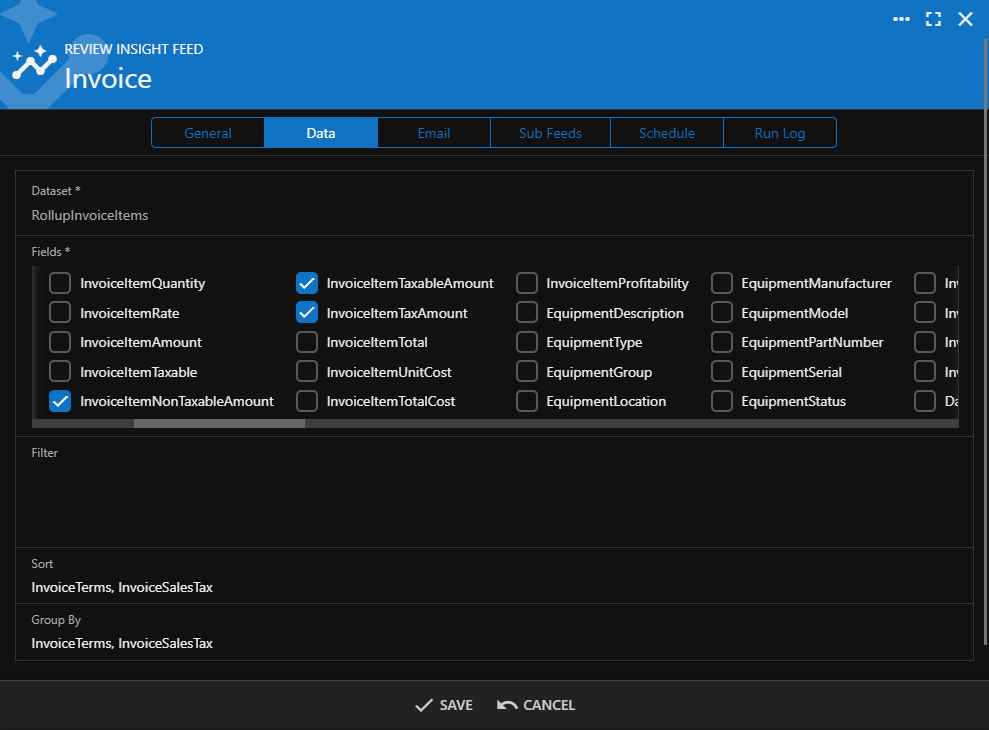
Task: Click the Insight Feed sparkle chart icon
Action: (x=34, y=62)
